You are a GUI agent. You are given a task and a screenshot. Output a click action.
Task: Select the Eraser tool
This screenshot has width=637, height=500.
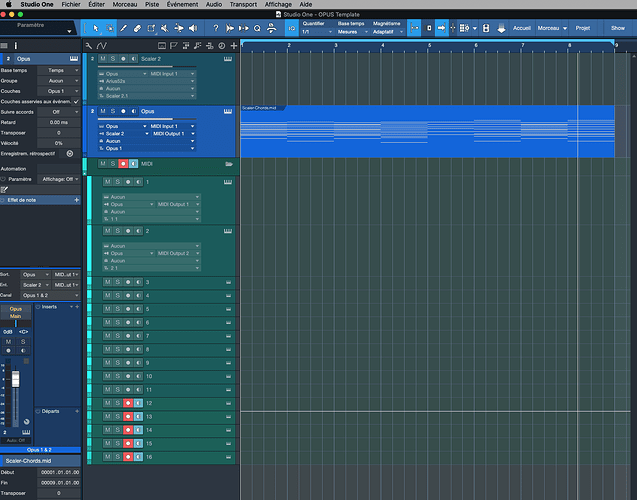point(137,28)
